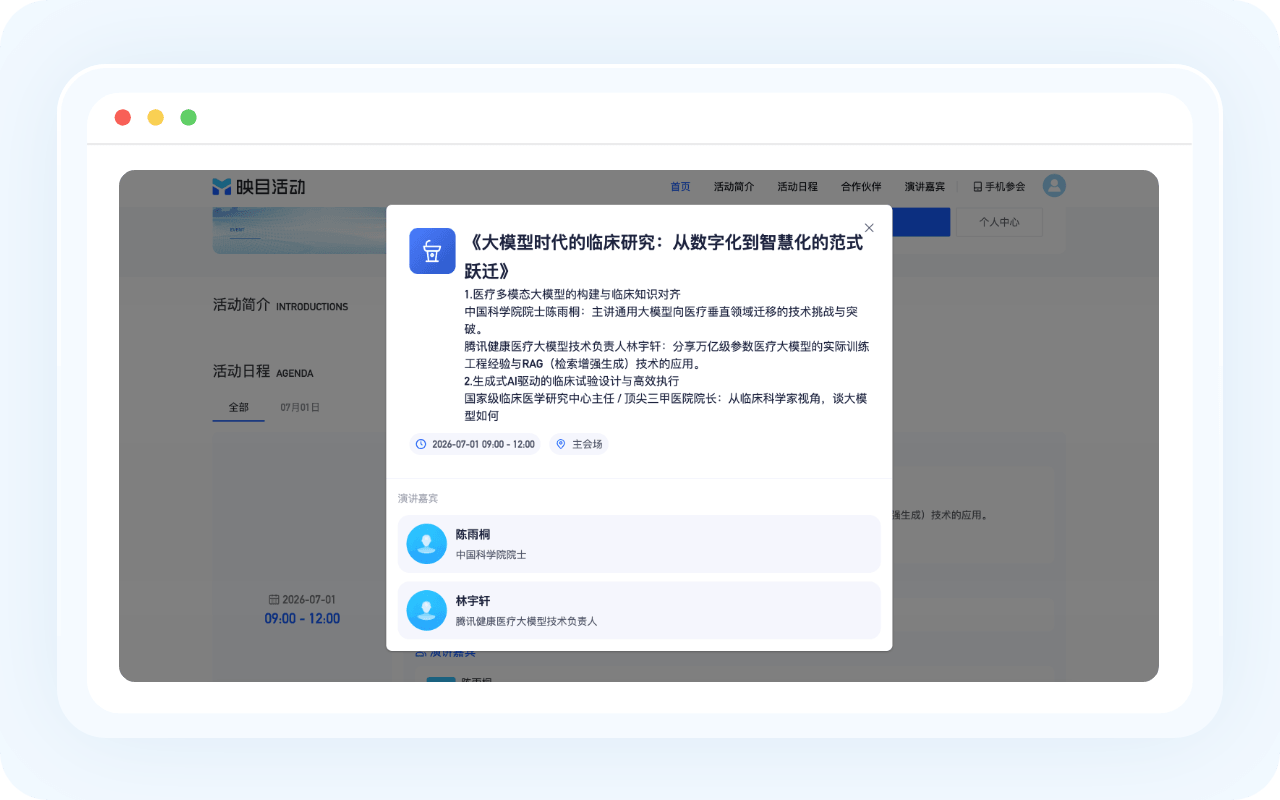The width and height of the screenshot is (1280, 800).
Task: Click the event banner thumbnail behind the dialog
Action: (x=300, y=232)
